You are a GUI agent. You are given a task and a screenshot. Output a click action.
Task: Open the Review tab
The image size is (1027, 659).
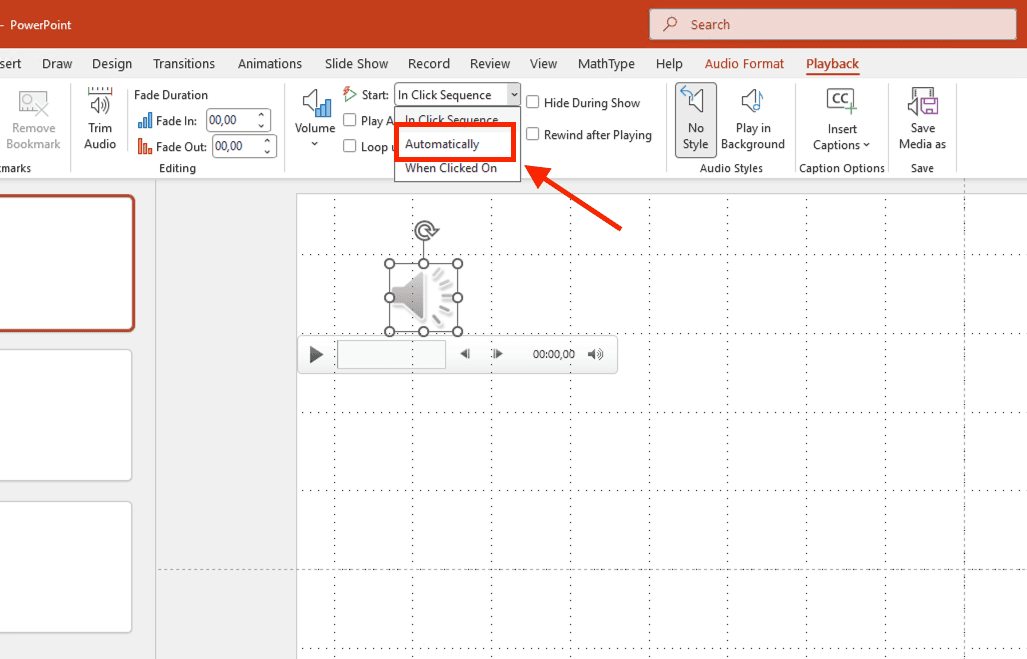tap(490, 64)
